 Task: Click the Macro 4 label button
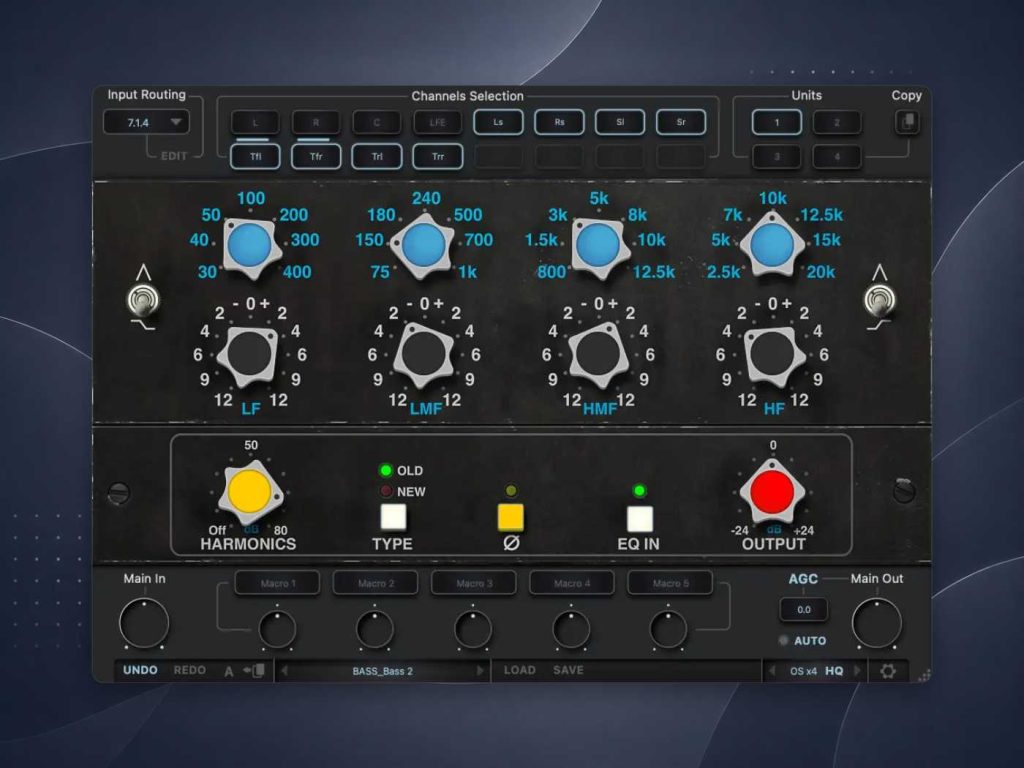571,583
